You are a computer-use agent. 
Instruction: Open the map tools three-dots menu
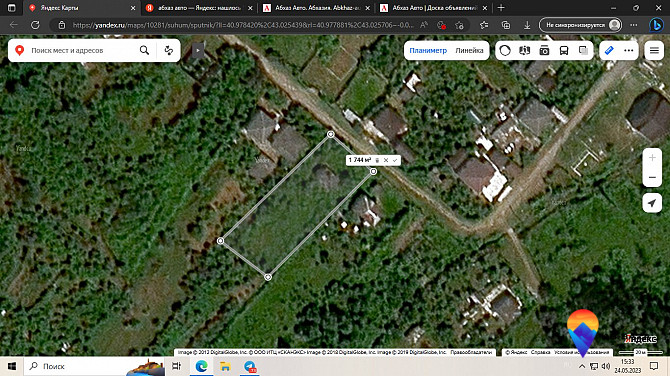tap(629, 50)
